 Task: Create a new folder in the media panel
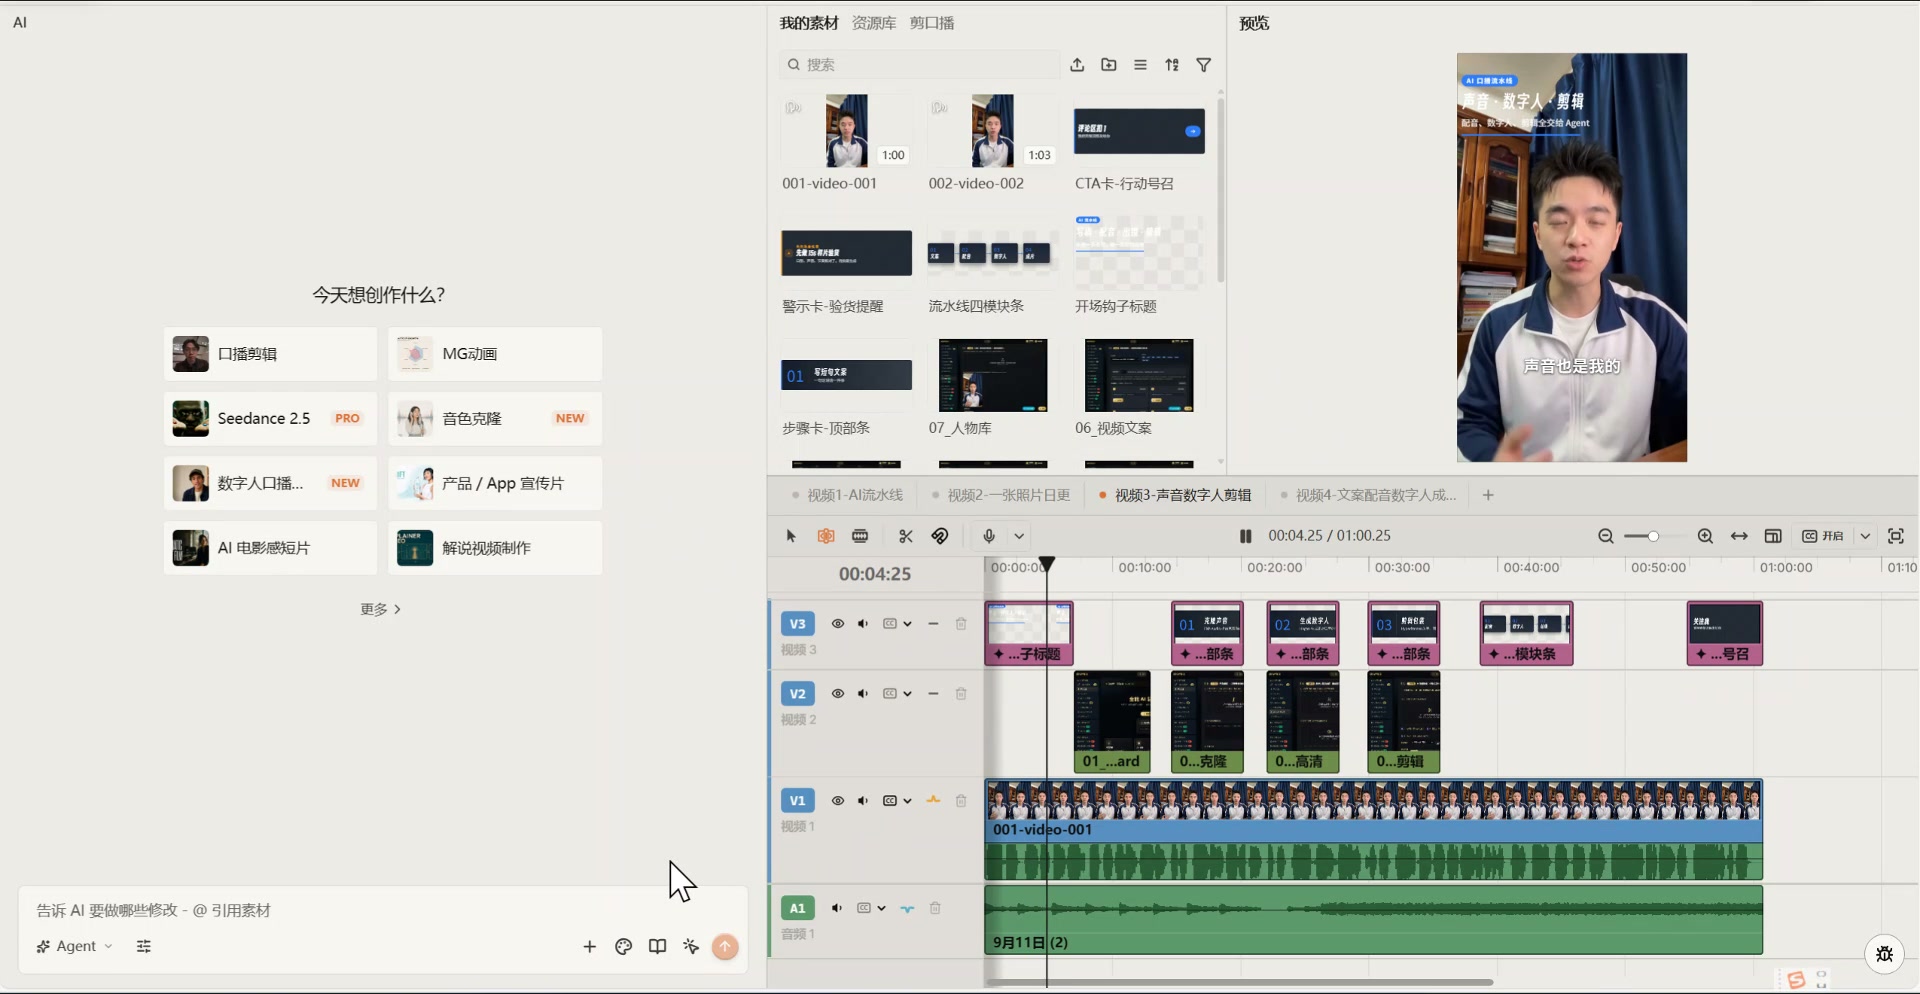tap(1109, 65)
